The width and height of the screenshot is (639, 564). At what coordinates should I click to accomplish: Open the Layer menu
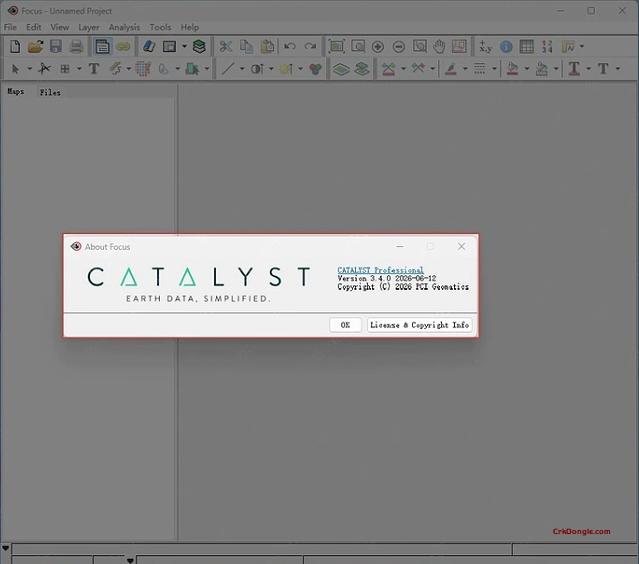click(88, 27)
